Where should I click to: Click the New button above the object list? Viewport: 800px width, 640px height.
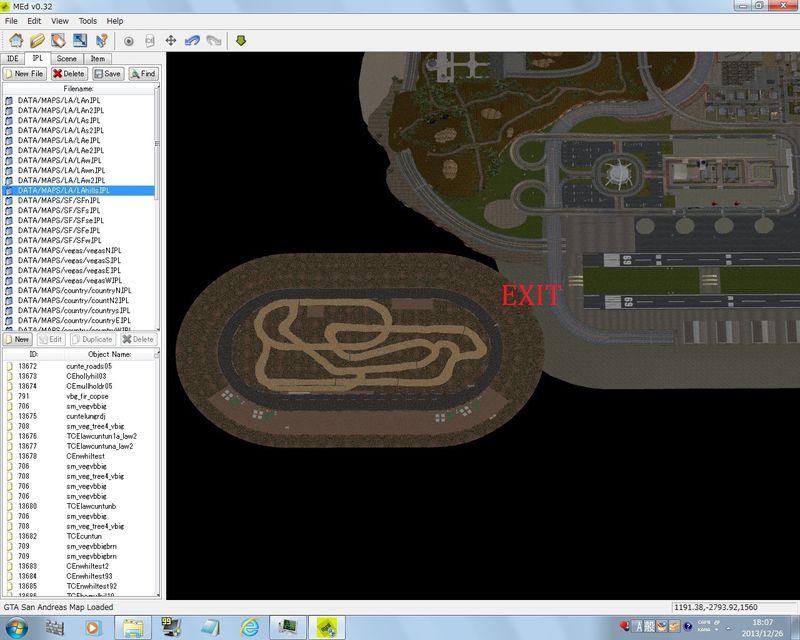[x=18, y=339]
